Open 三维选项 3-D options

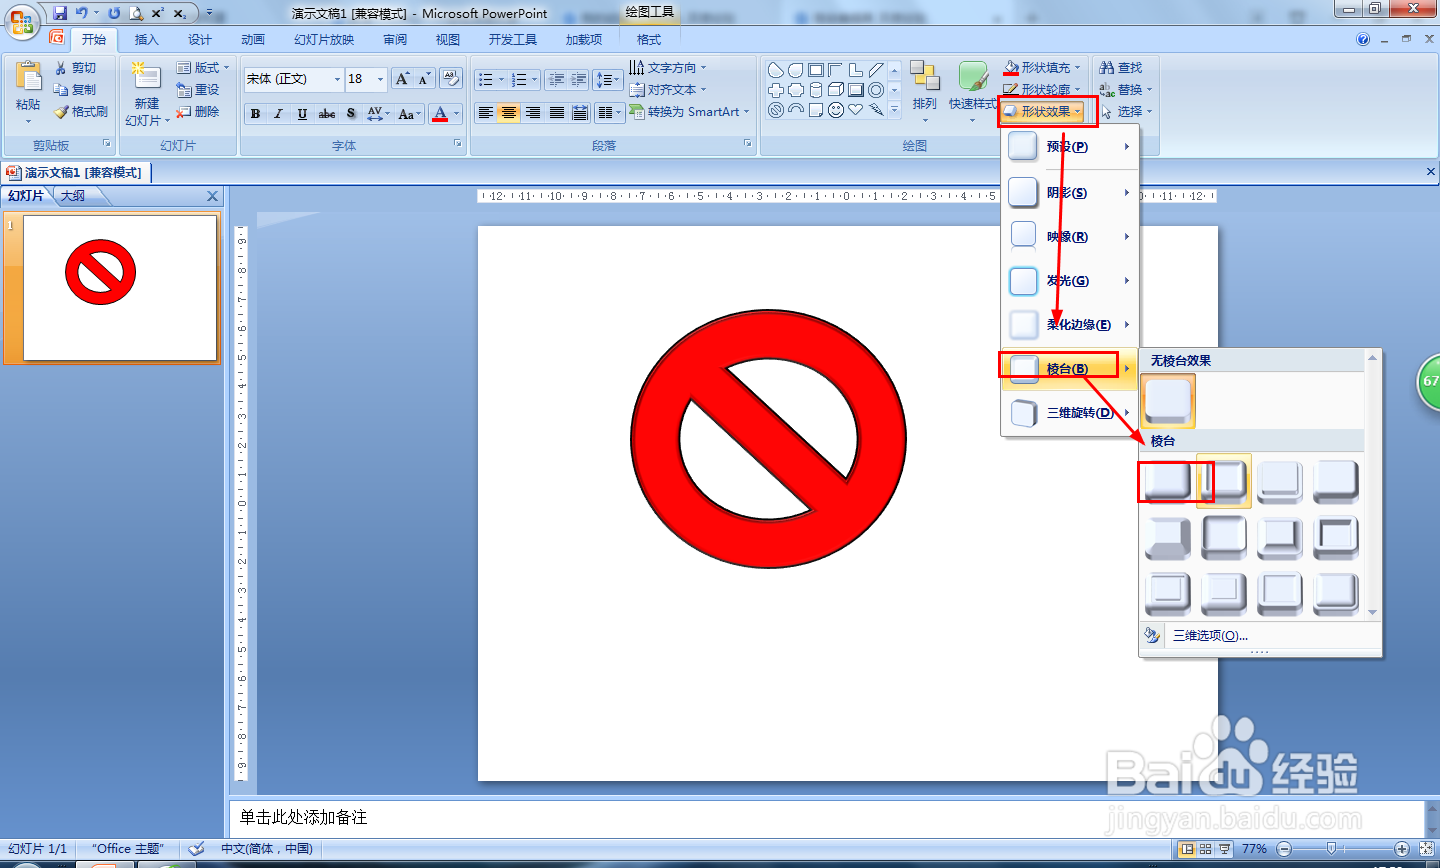point(1210,635)
